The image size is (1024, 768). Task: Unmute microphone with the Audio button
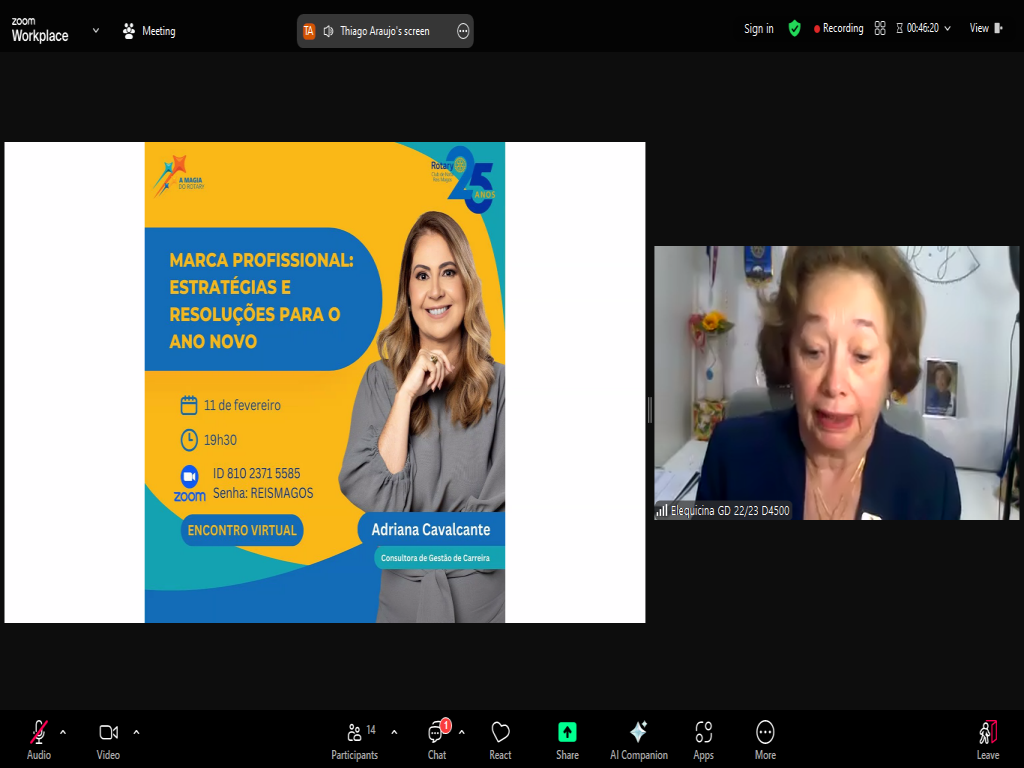[38, 739]
